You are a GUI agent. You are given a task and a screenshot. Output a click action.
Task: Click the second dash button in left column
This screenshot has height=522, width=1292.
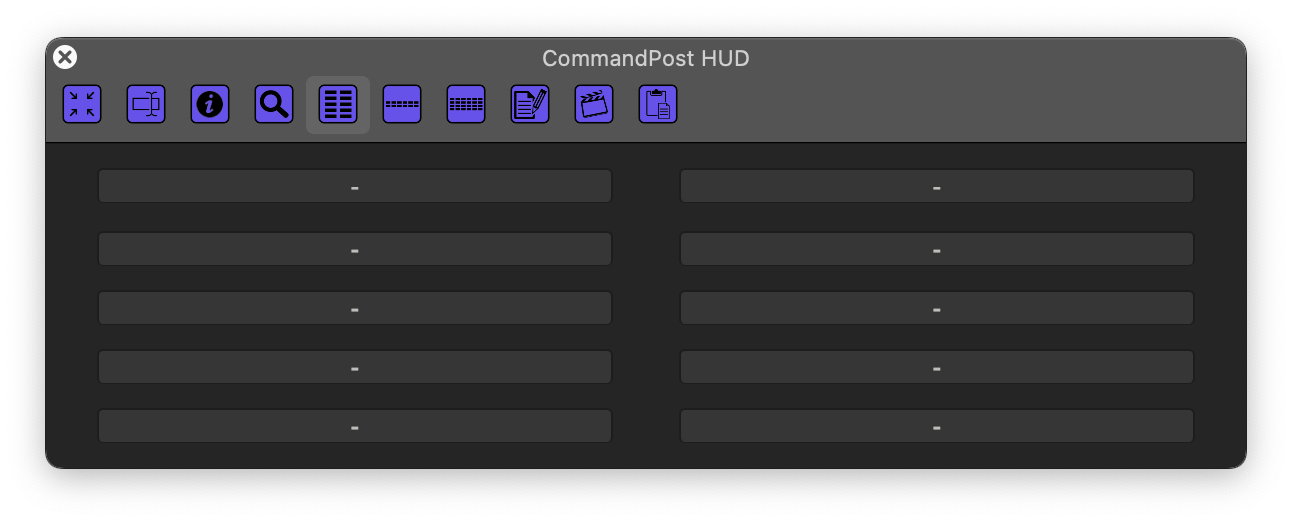tap(355, 249)
